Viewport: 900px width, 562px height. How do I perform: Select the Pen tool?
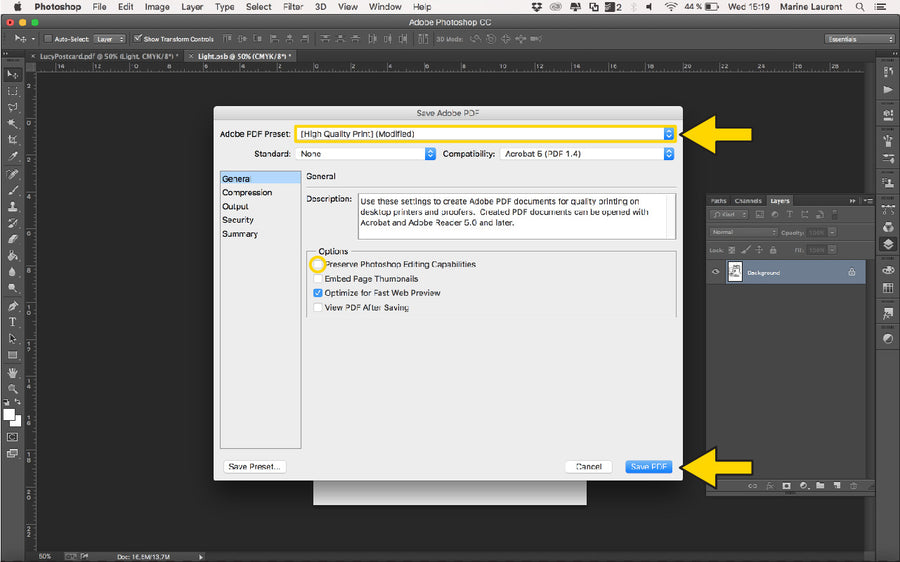[x=12, y=305]
